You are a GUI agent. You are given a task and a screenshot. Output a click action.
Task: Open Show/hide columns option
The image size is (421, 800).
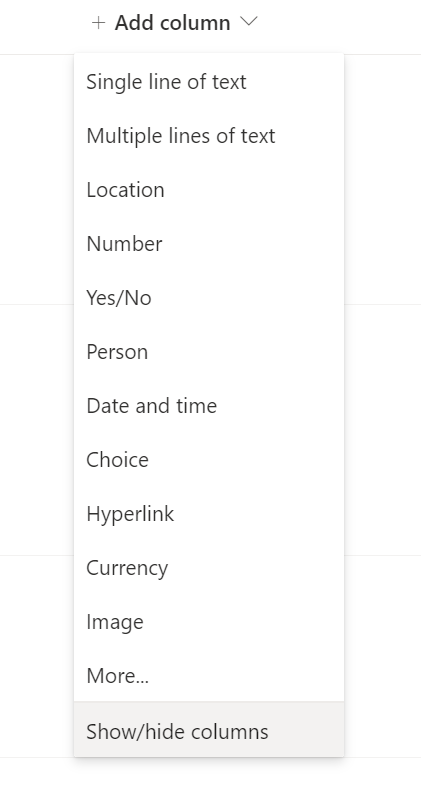pyautogui.click(x=209, y=730)
